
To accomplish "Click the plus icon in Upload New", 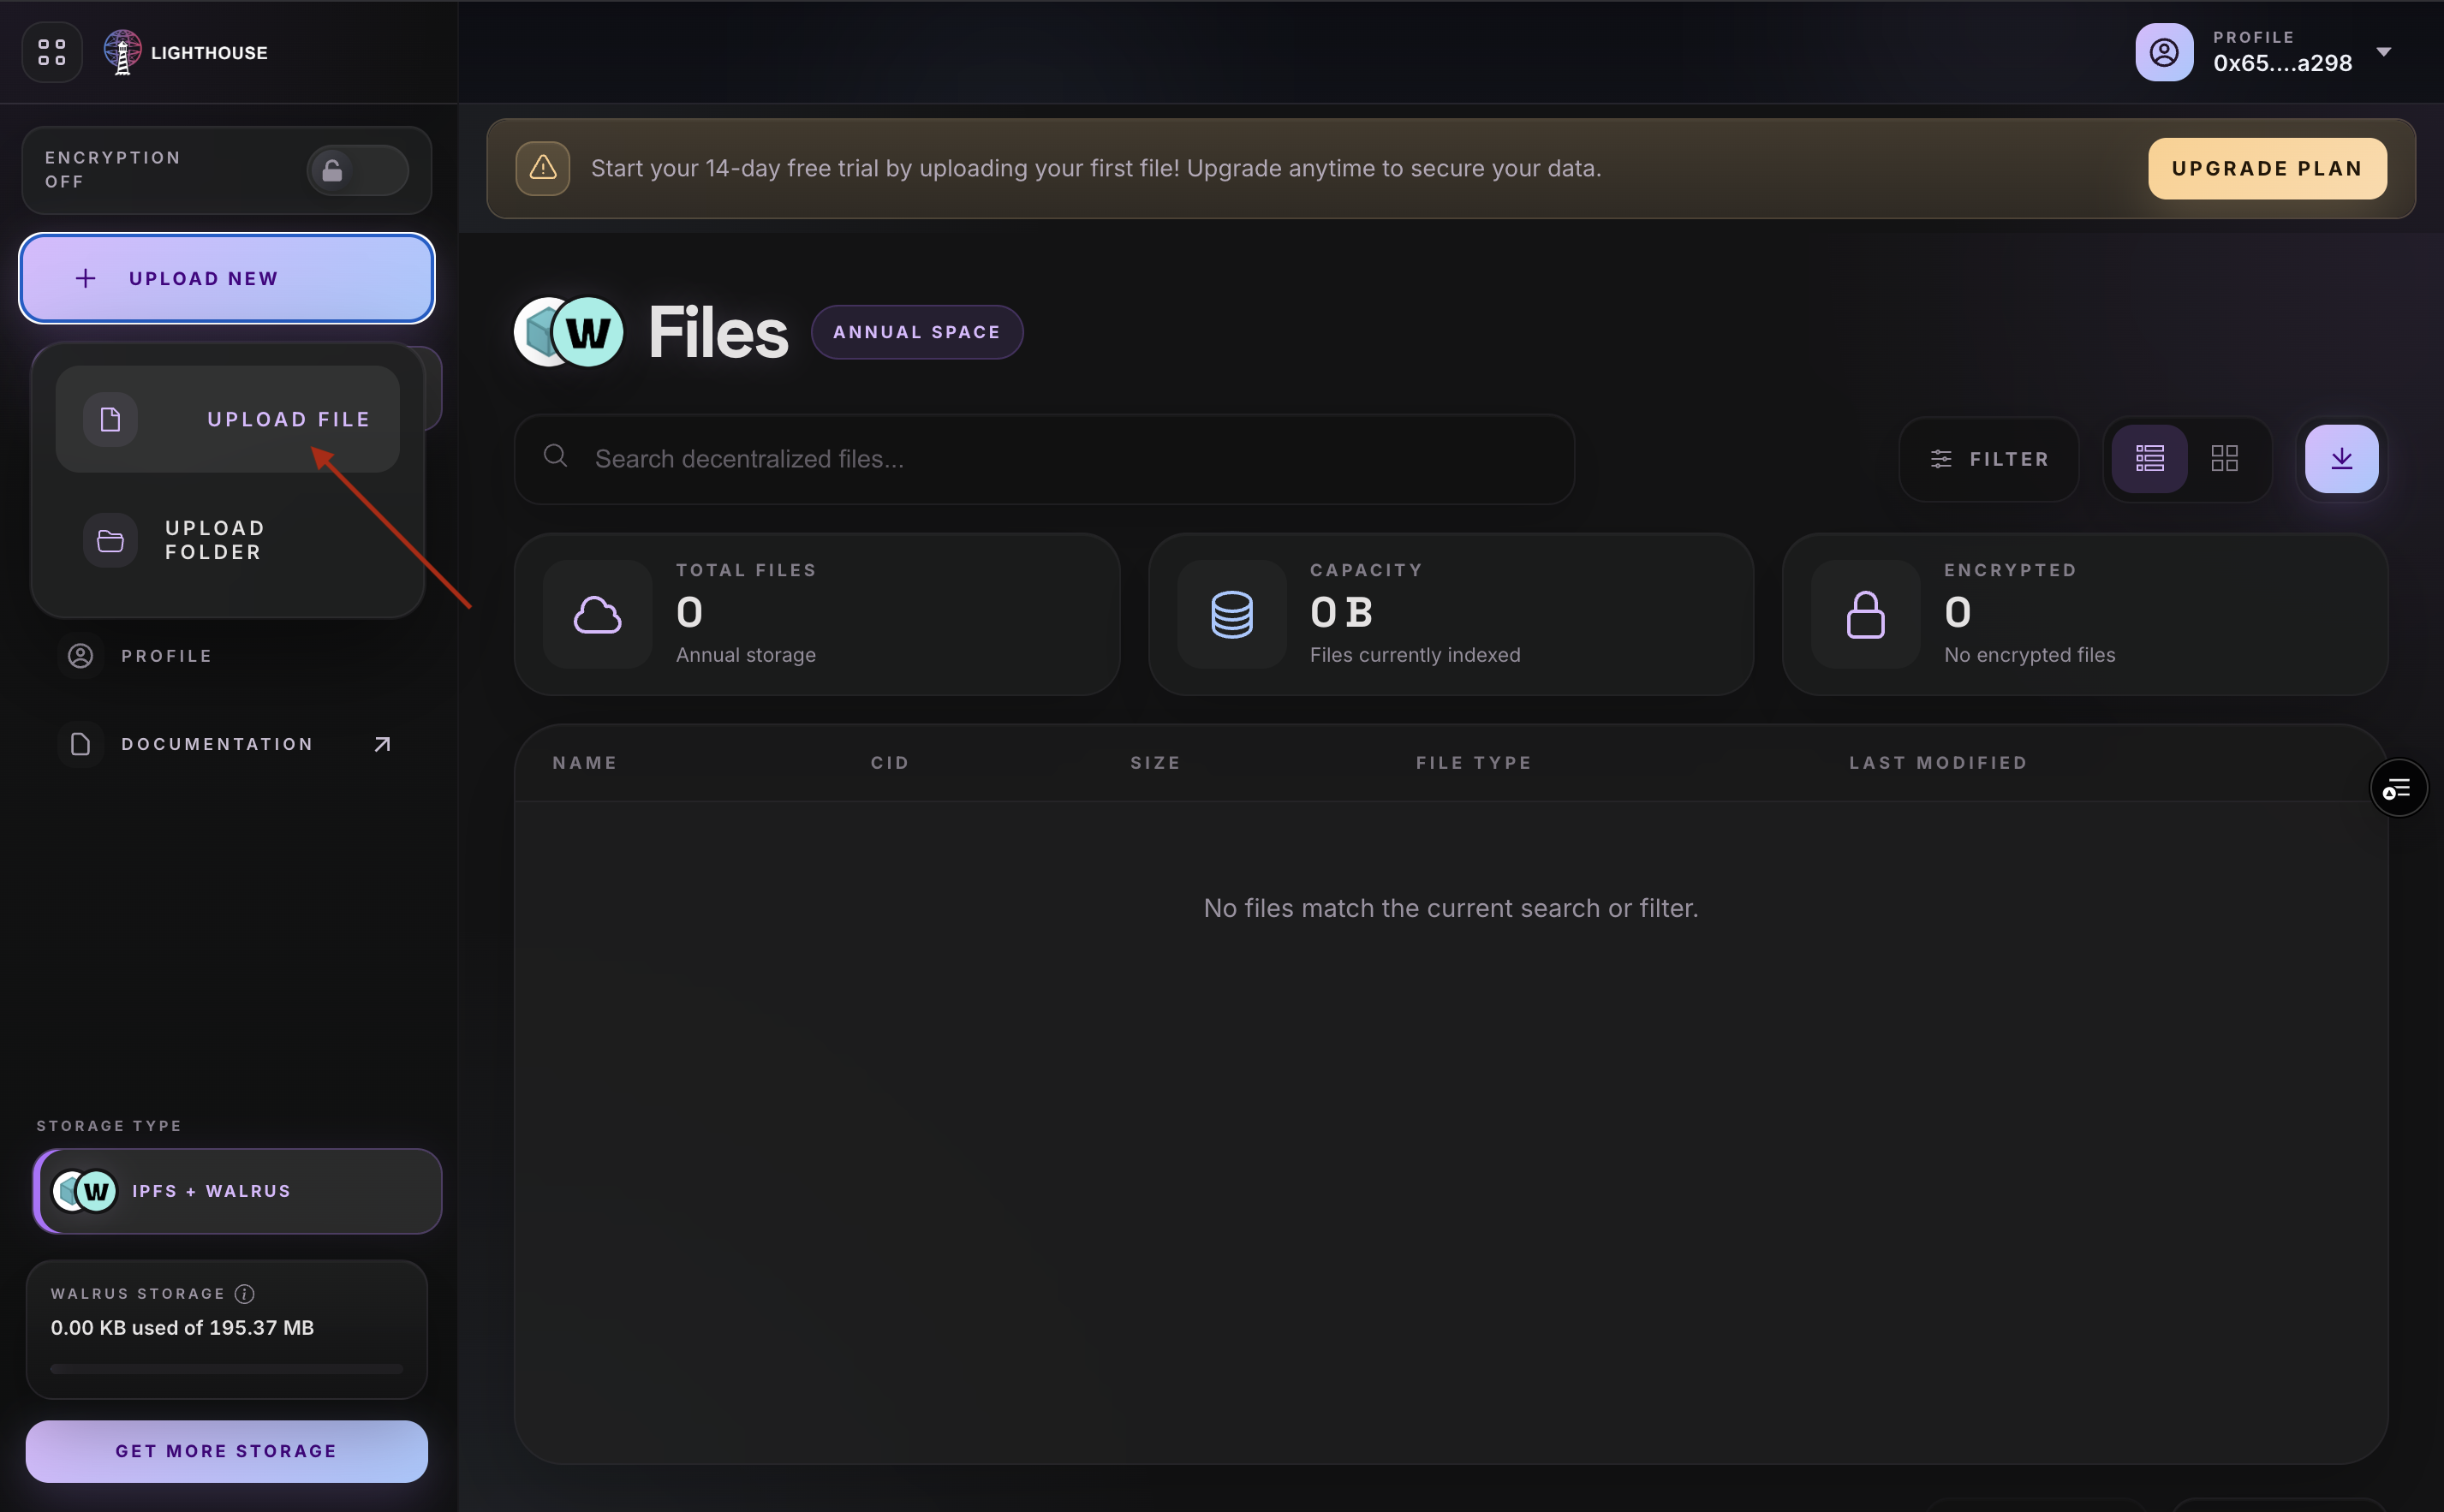I will coord(86,278).
